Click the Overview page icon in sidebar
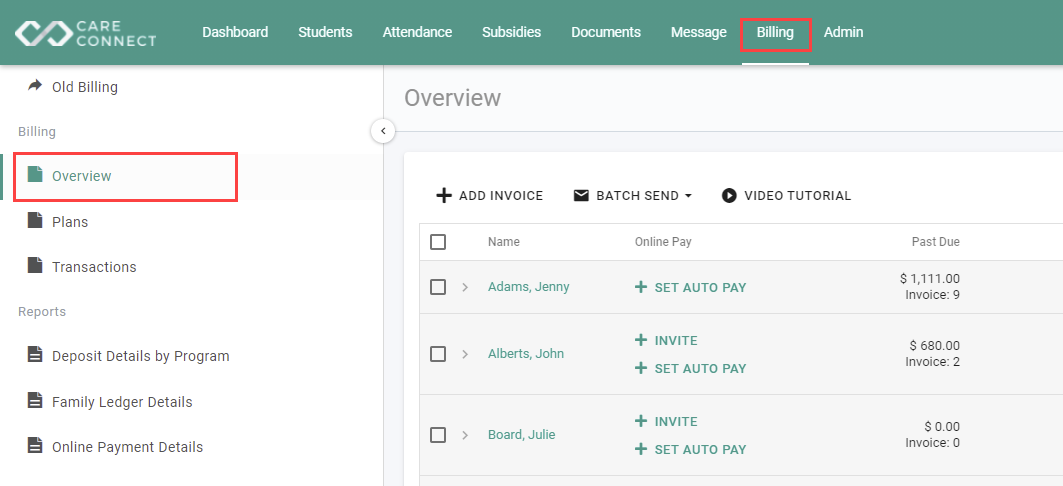This screenshot has height=486, width=1063. point(35,175)
